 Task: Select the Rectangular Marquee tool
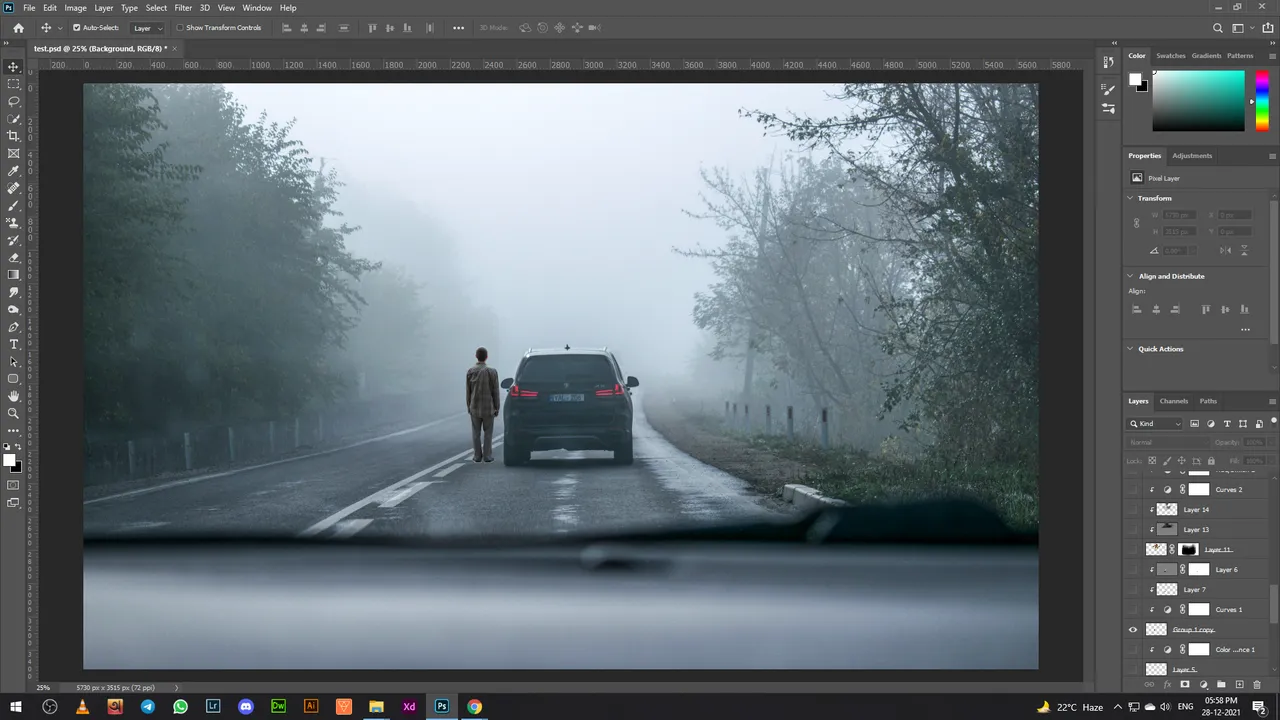tap(13, 84)
